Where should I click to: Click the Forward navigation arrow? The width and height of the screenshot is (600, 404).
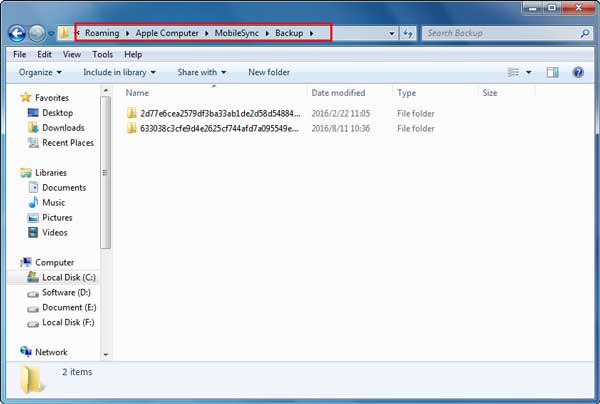pos(37,34)
